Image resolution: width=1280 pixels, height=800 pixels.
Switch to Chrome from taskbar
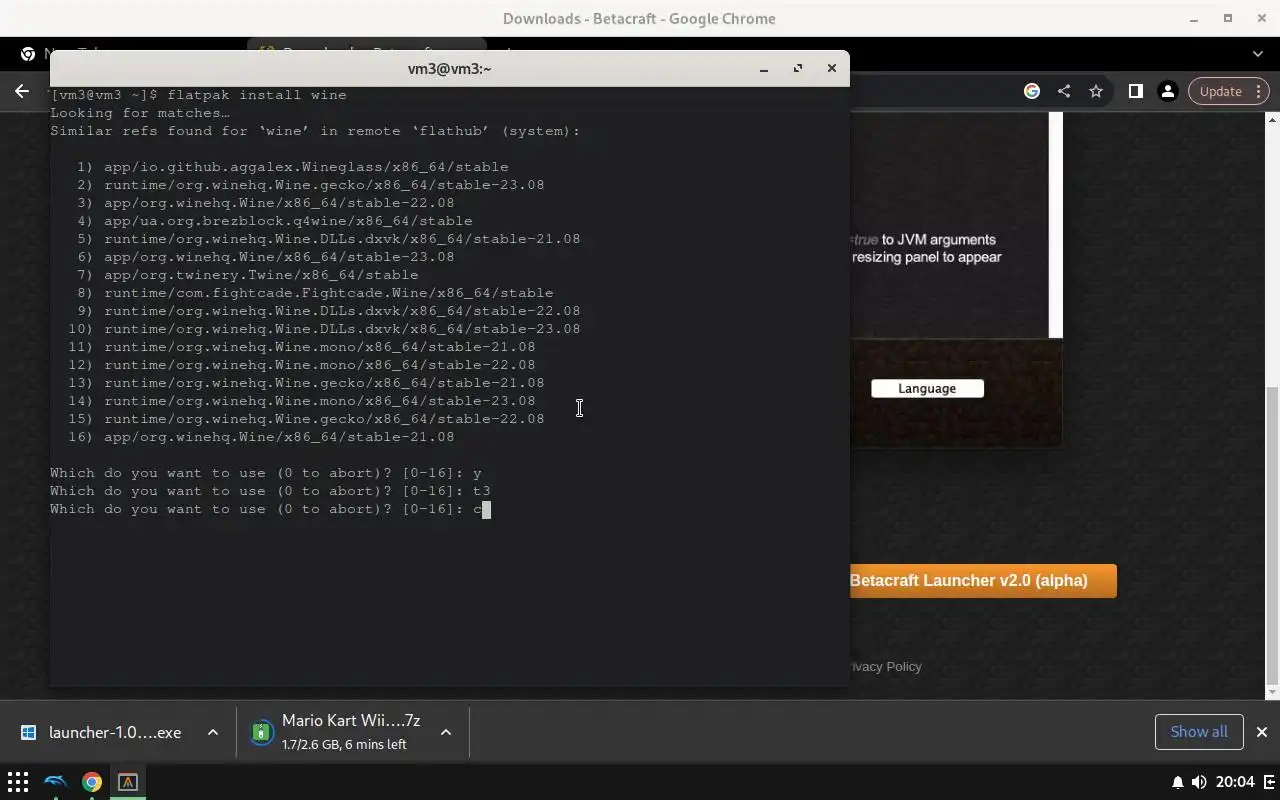[92, 782]
